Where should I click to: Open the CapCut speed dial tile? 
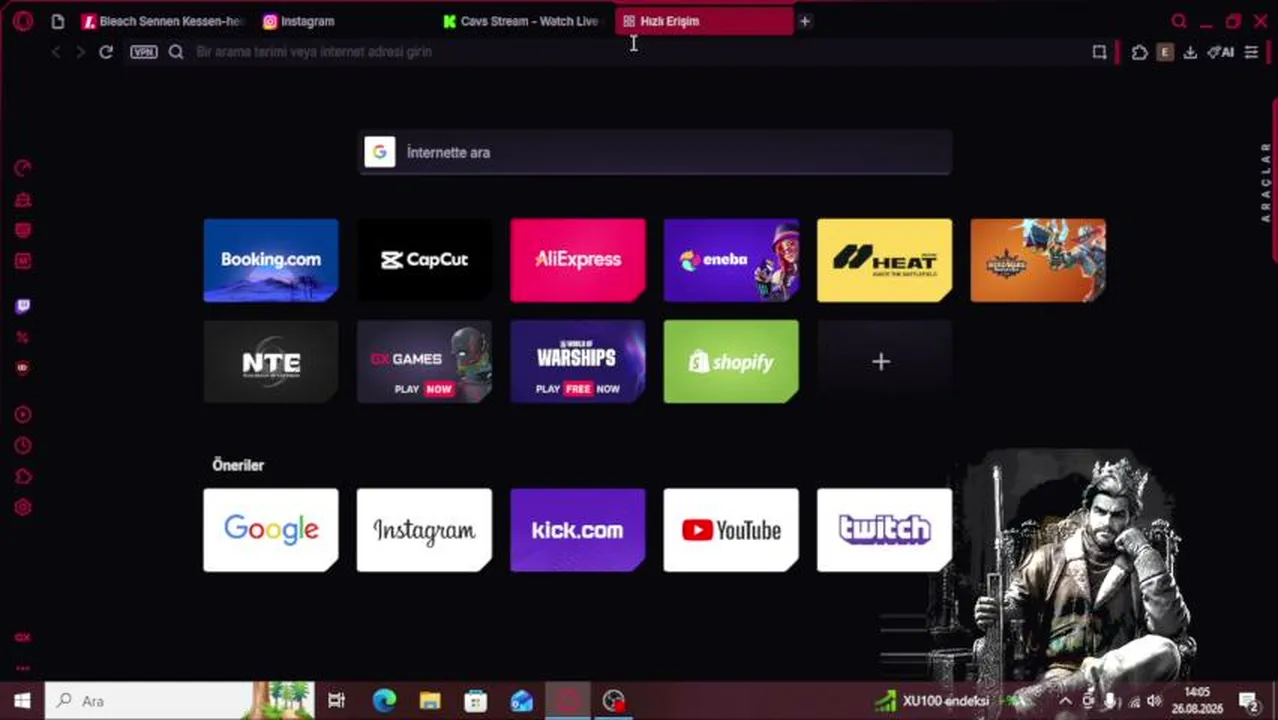(x=424, y=260)
